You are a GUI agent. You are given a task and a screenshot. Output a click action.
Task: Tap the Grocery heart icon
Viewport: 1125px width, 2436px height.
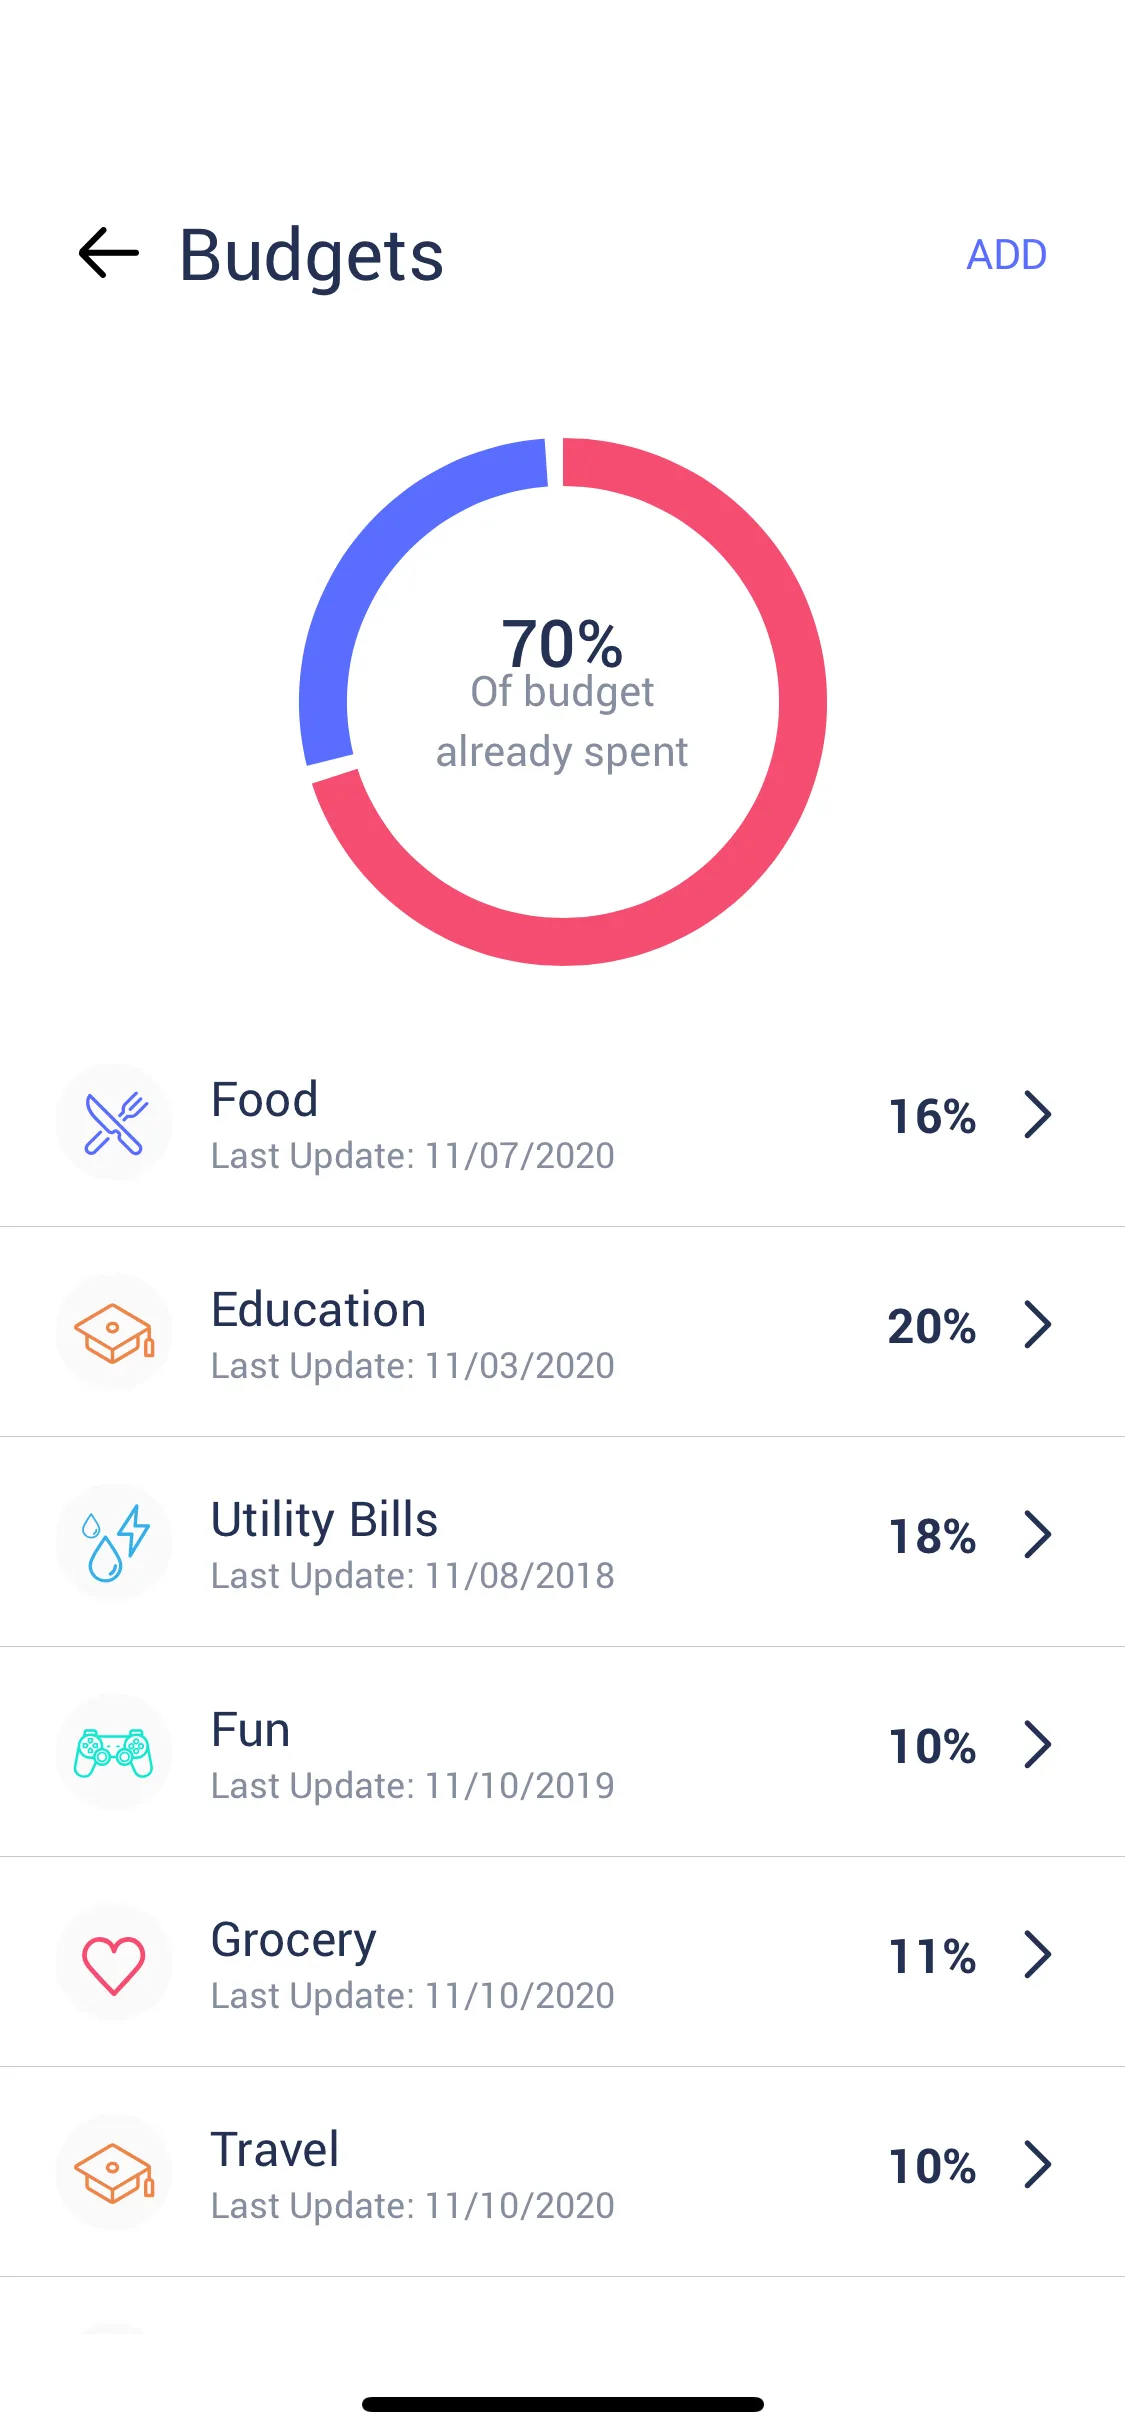[x=115, y=1963]
